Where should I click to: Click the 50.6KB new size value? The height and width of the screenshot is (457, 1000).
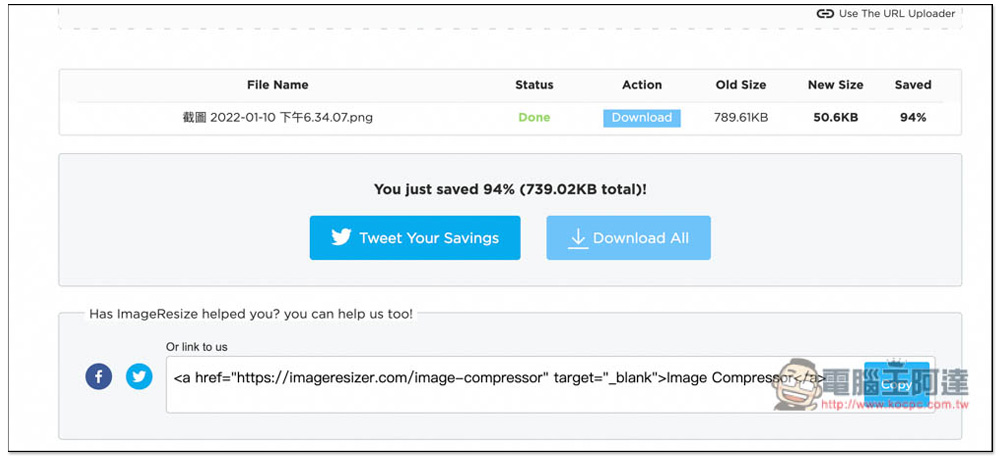[835, 118]
